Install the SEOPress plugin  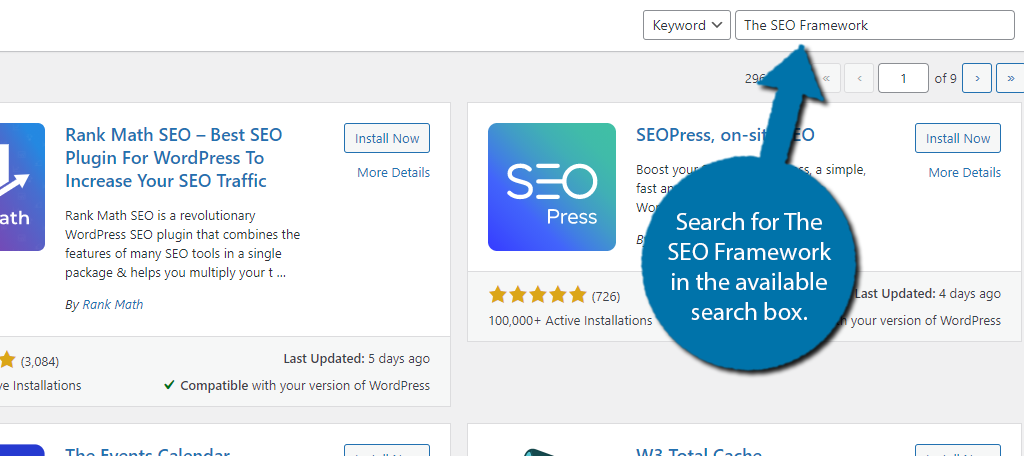coord(957,139)
